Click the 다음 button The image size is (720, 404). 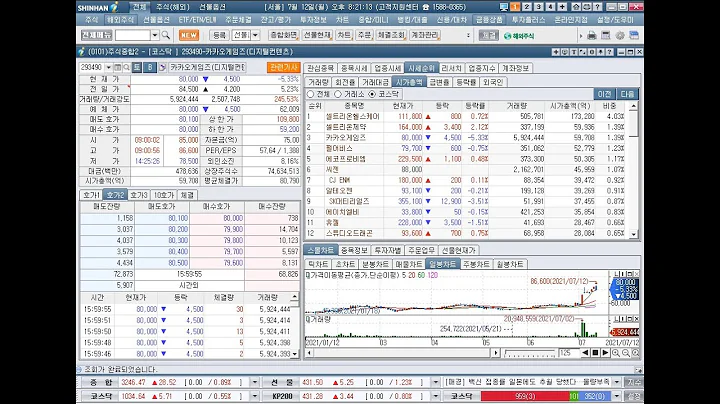point(627,94)
